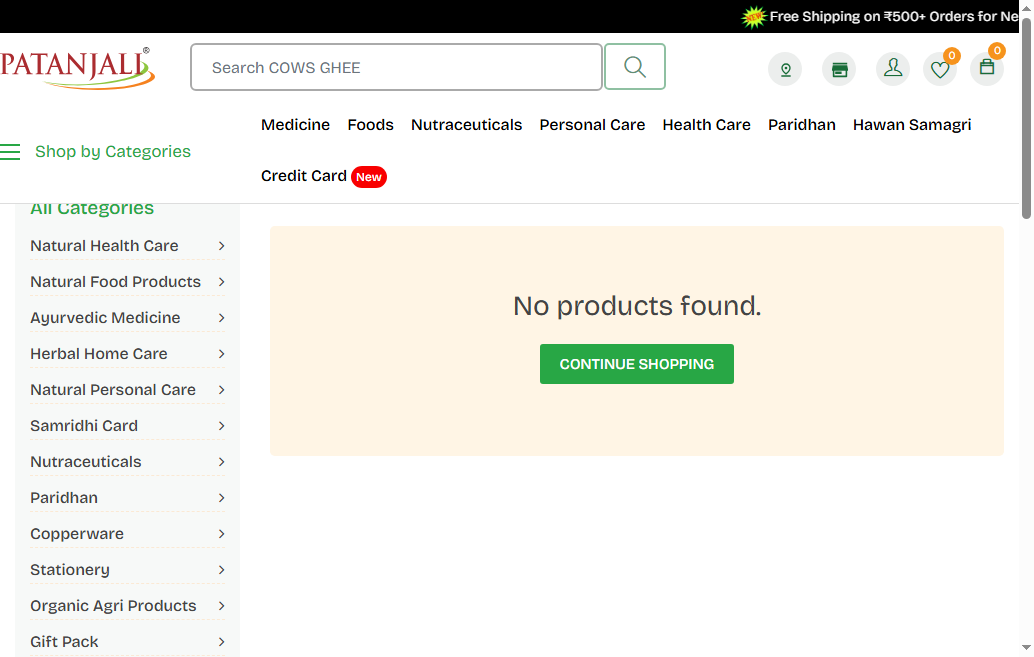
Task: Click the magnifier search button
Action: (x=635, y=67)
